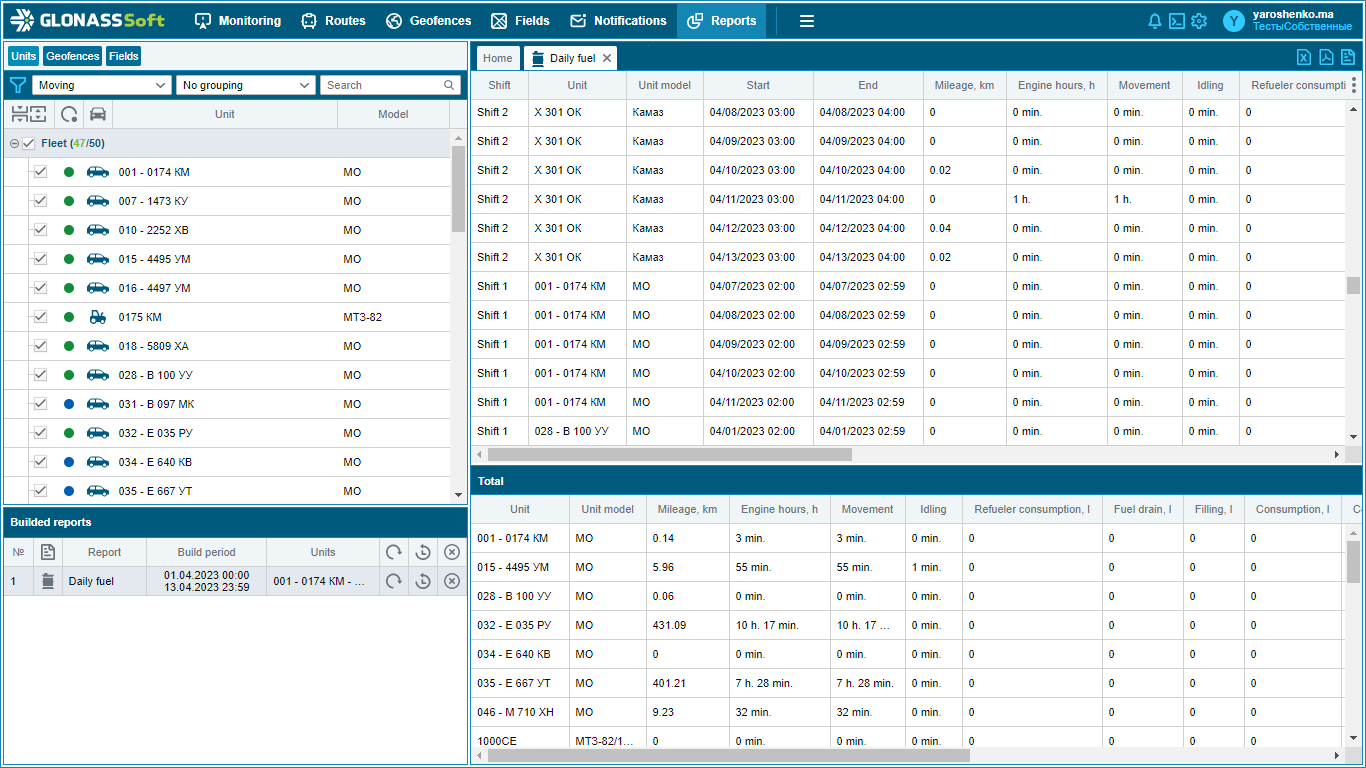Select total row 032 - Е 035 РУ

tap(907, 625)
